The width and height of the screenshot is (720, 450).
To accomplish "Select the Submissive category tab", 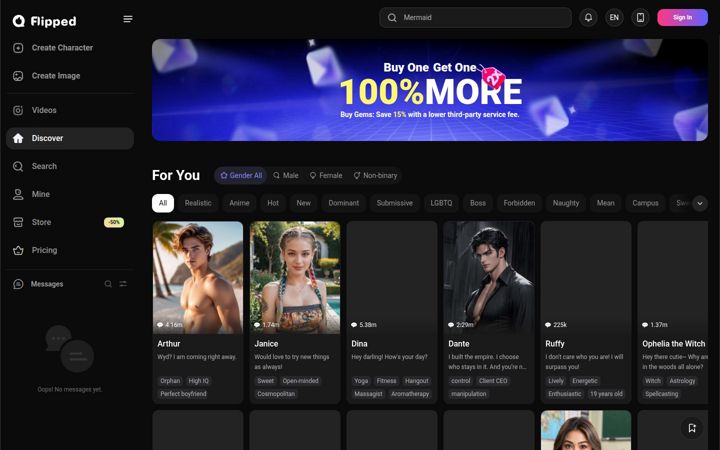I will (394, 203).
